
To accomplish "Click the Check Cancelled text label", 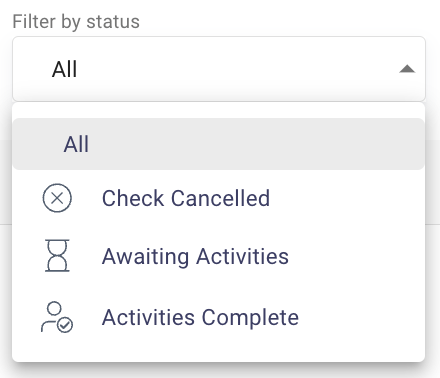I will tap(186, 198).
